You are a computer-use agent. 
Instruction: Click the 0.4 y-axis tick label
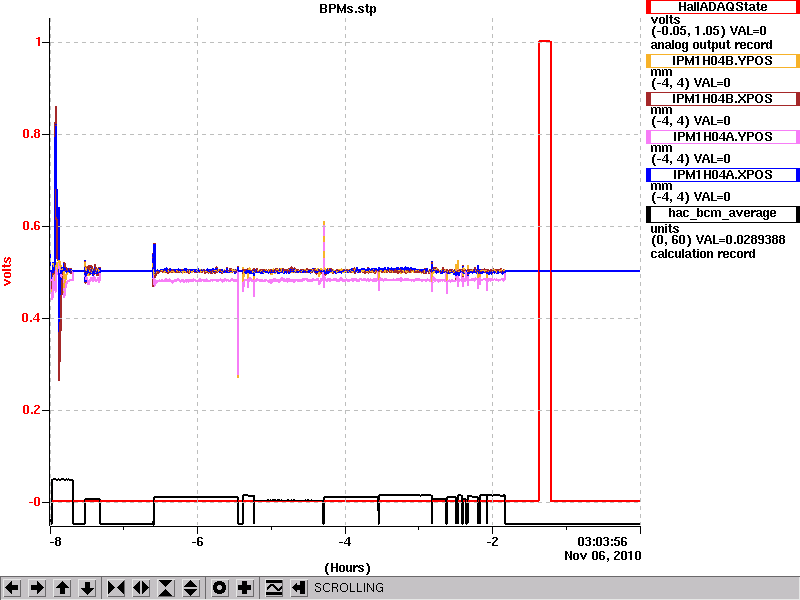point(32,318)
